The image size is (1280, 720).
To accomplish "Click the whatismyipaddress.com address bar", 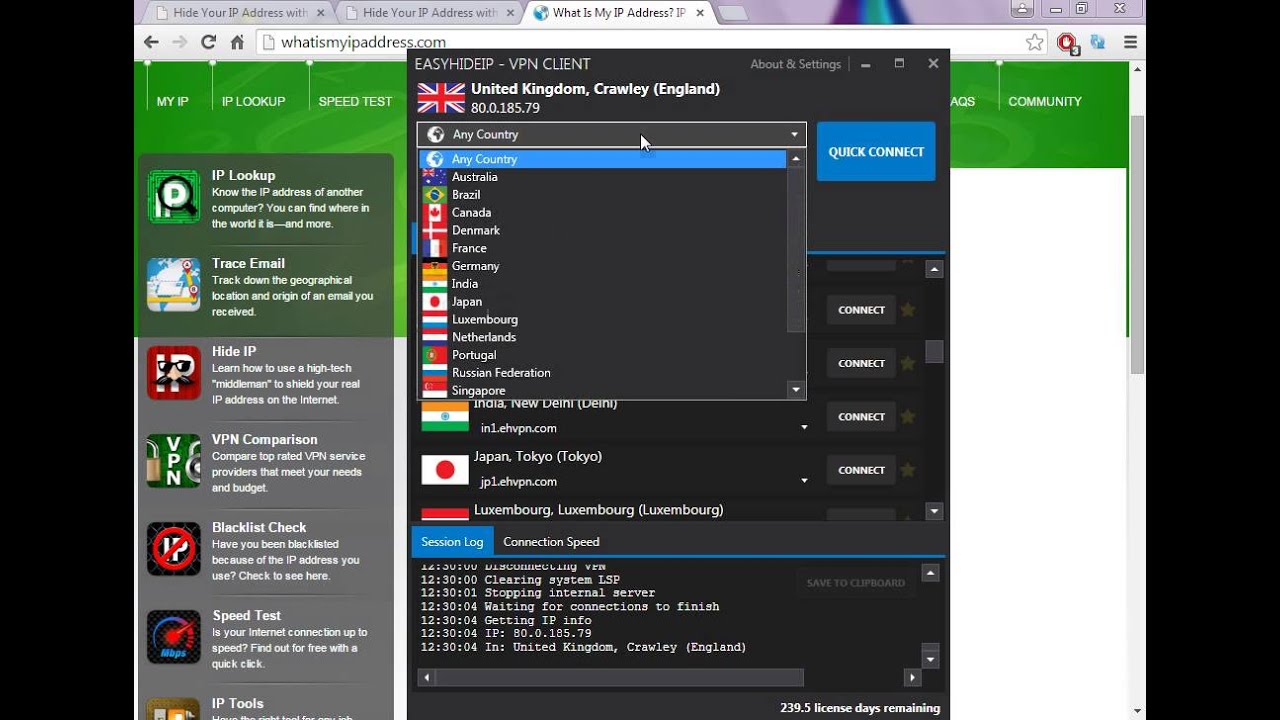I will point(640,42).
